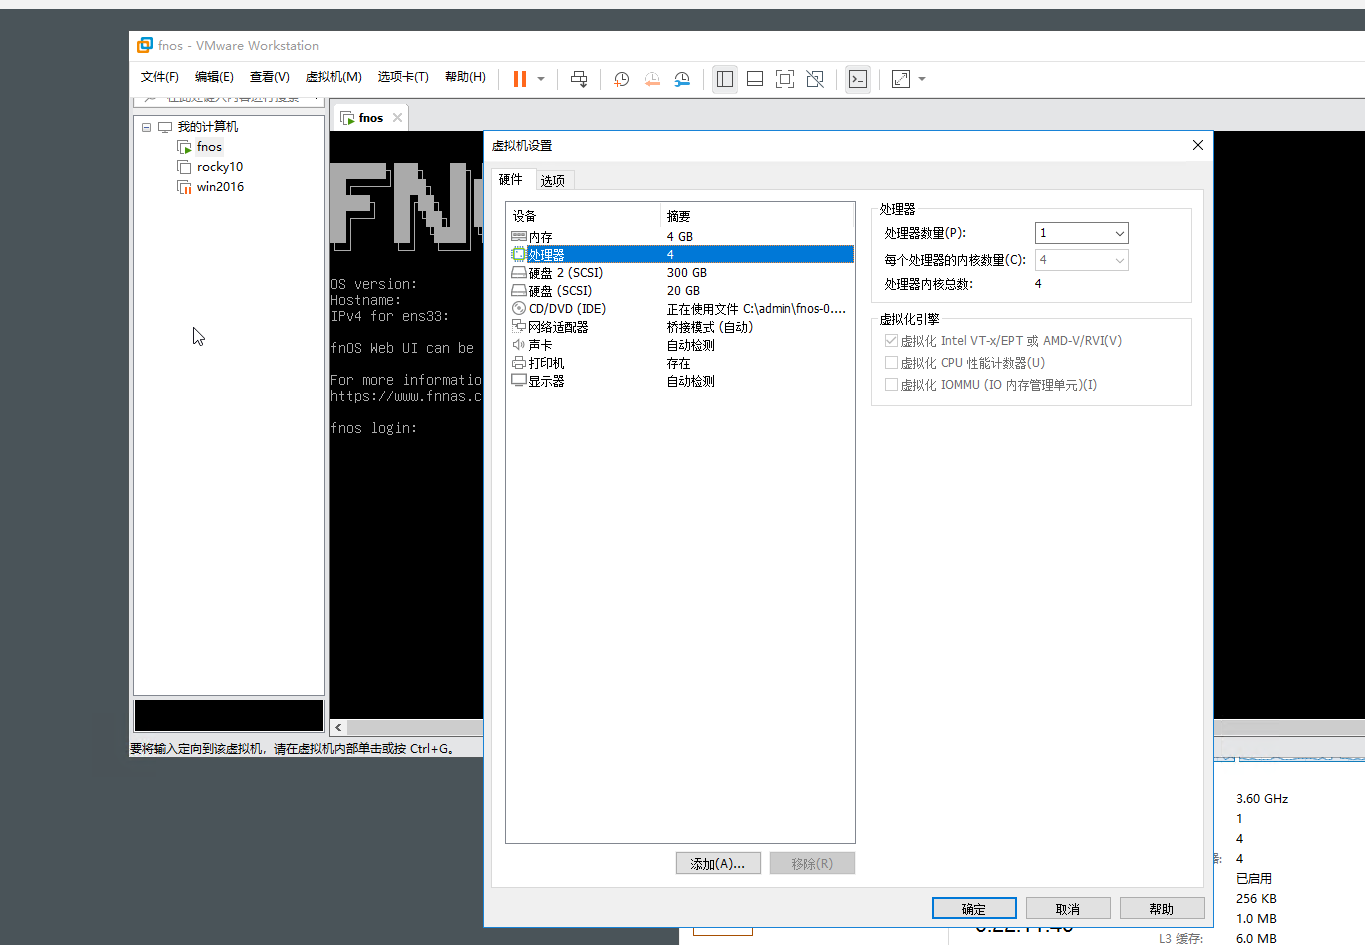Viewport: 1365px width, 945px height.
Task: Open the snapshot manager toolbar icon
Action: [x=683, y=79]
